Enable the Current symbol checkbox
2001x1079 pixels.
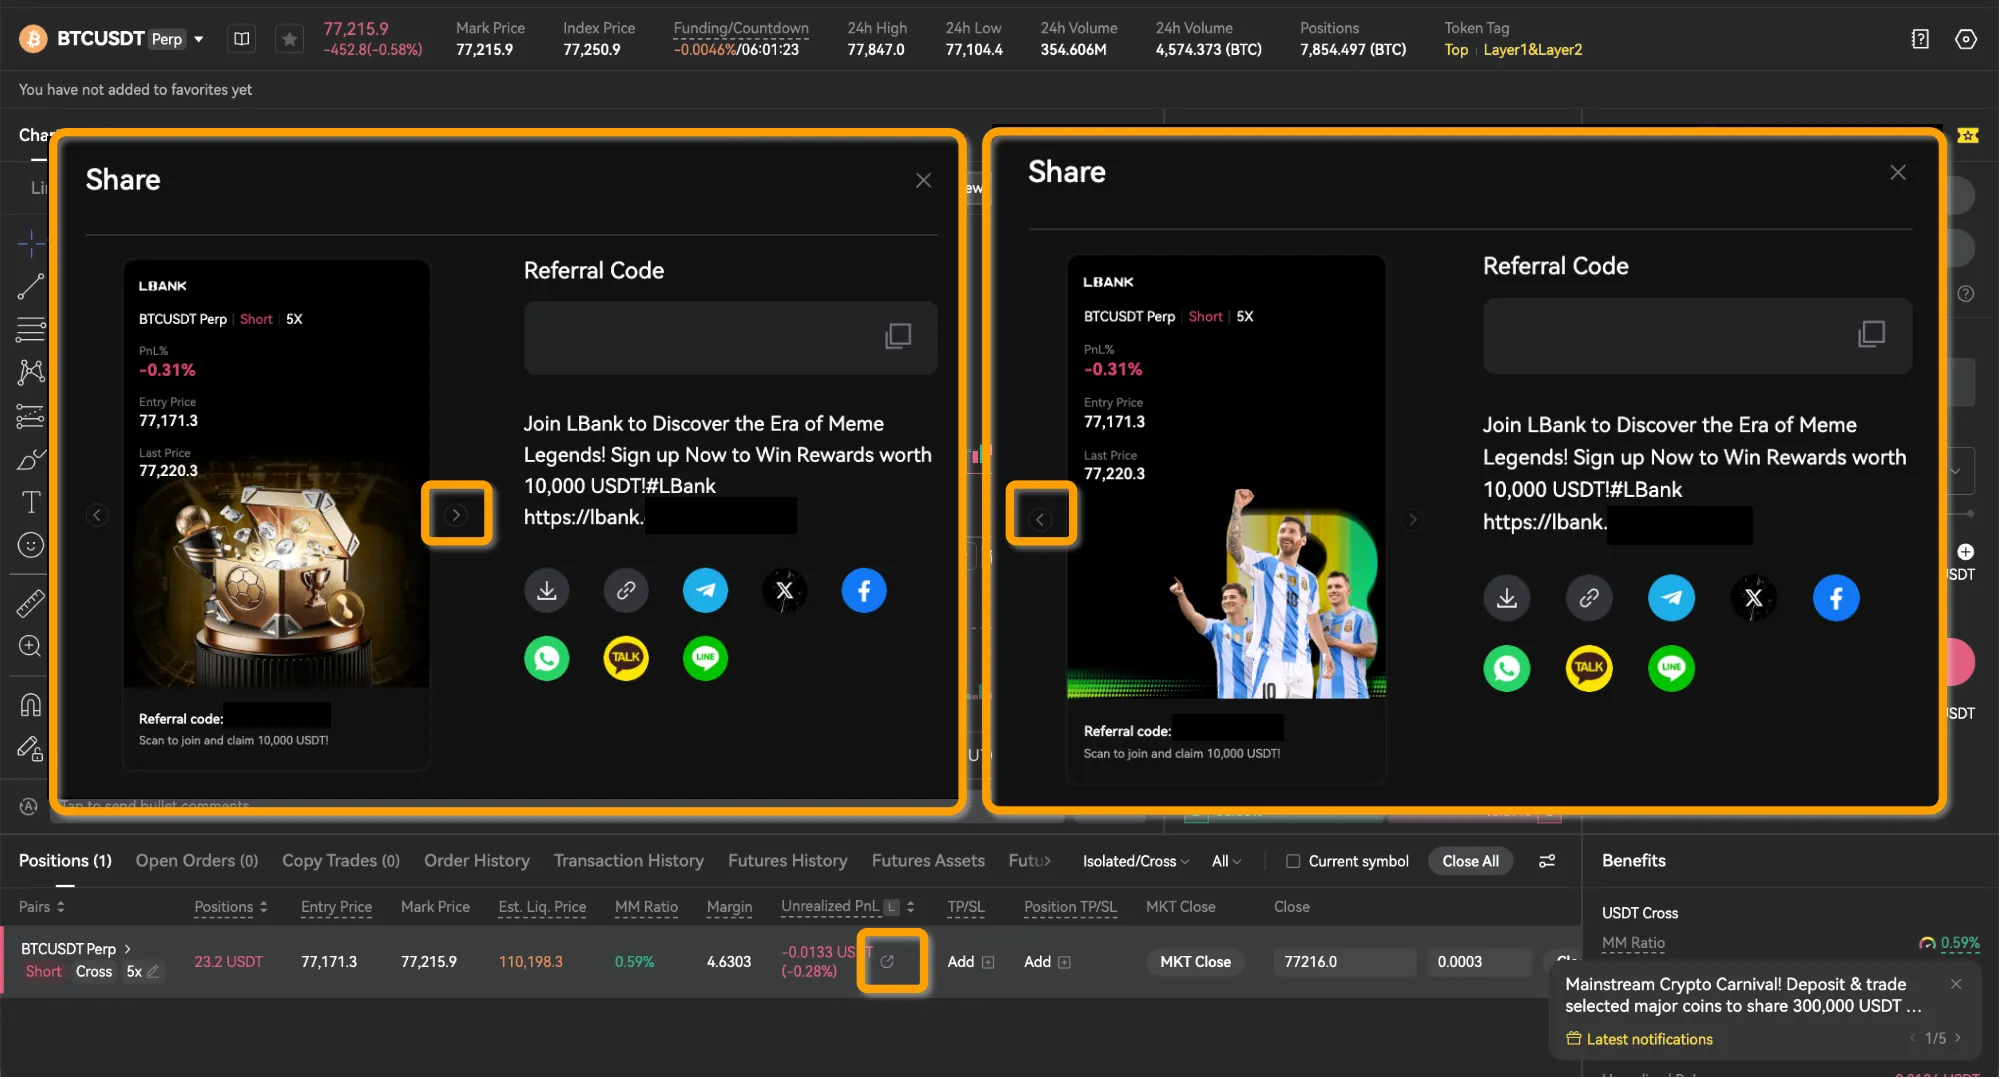pos(1293,861)
